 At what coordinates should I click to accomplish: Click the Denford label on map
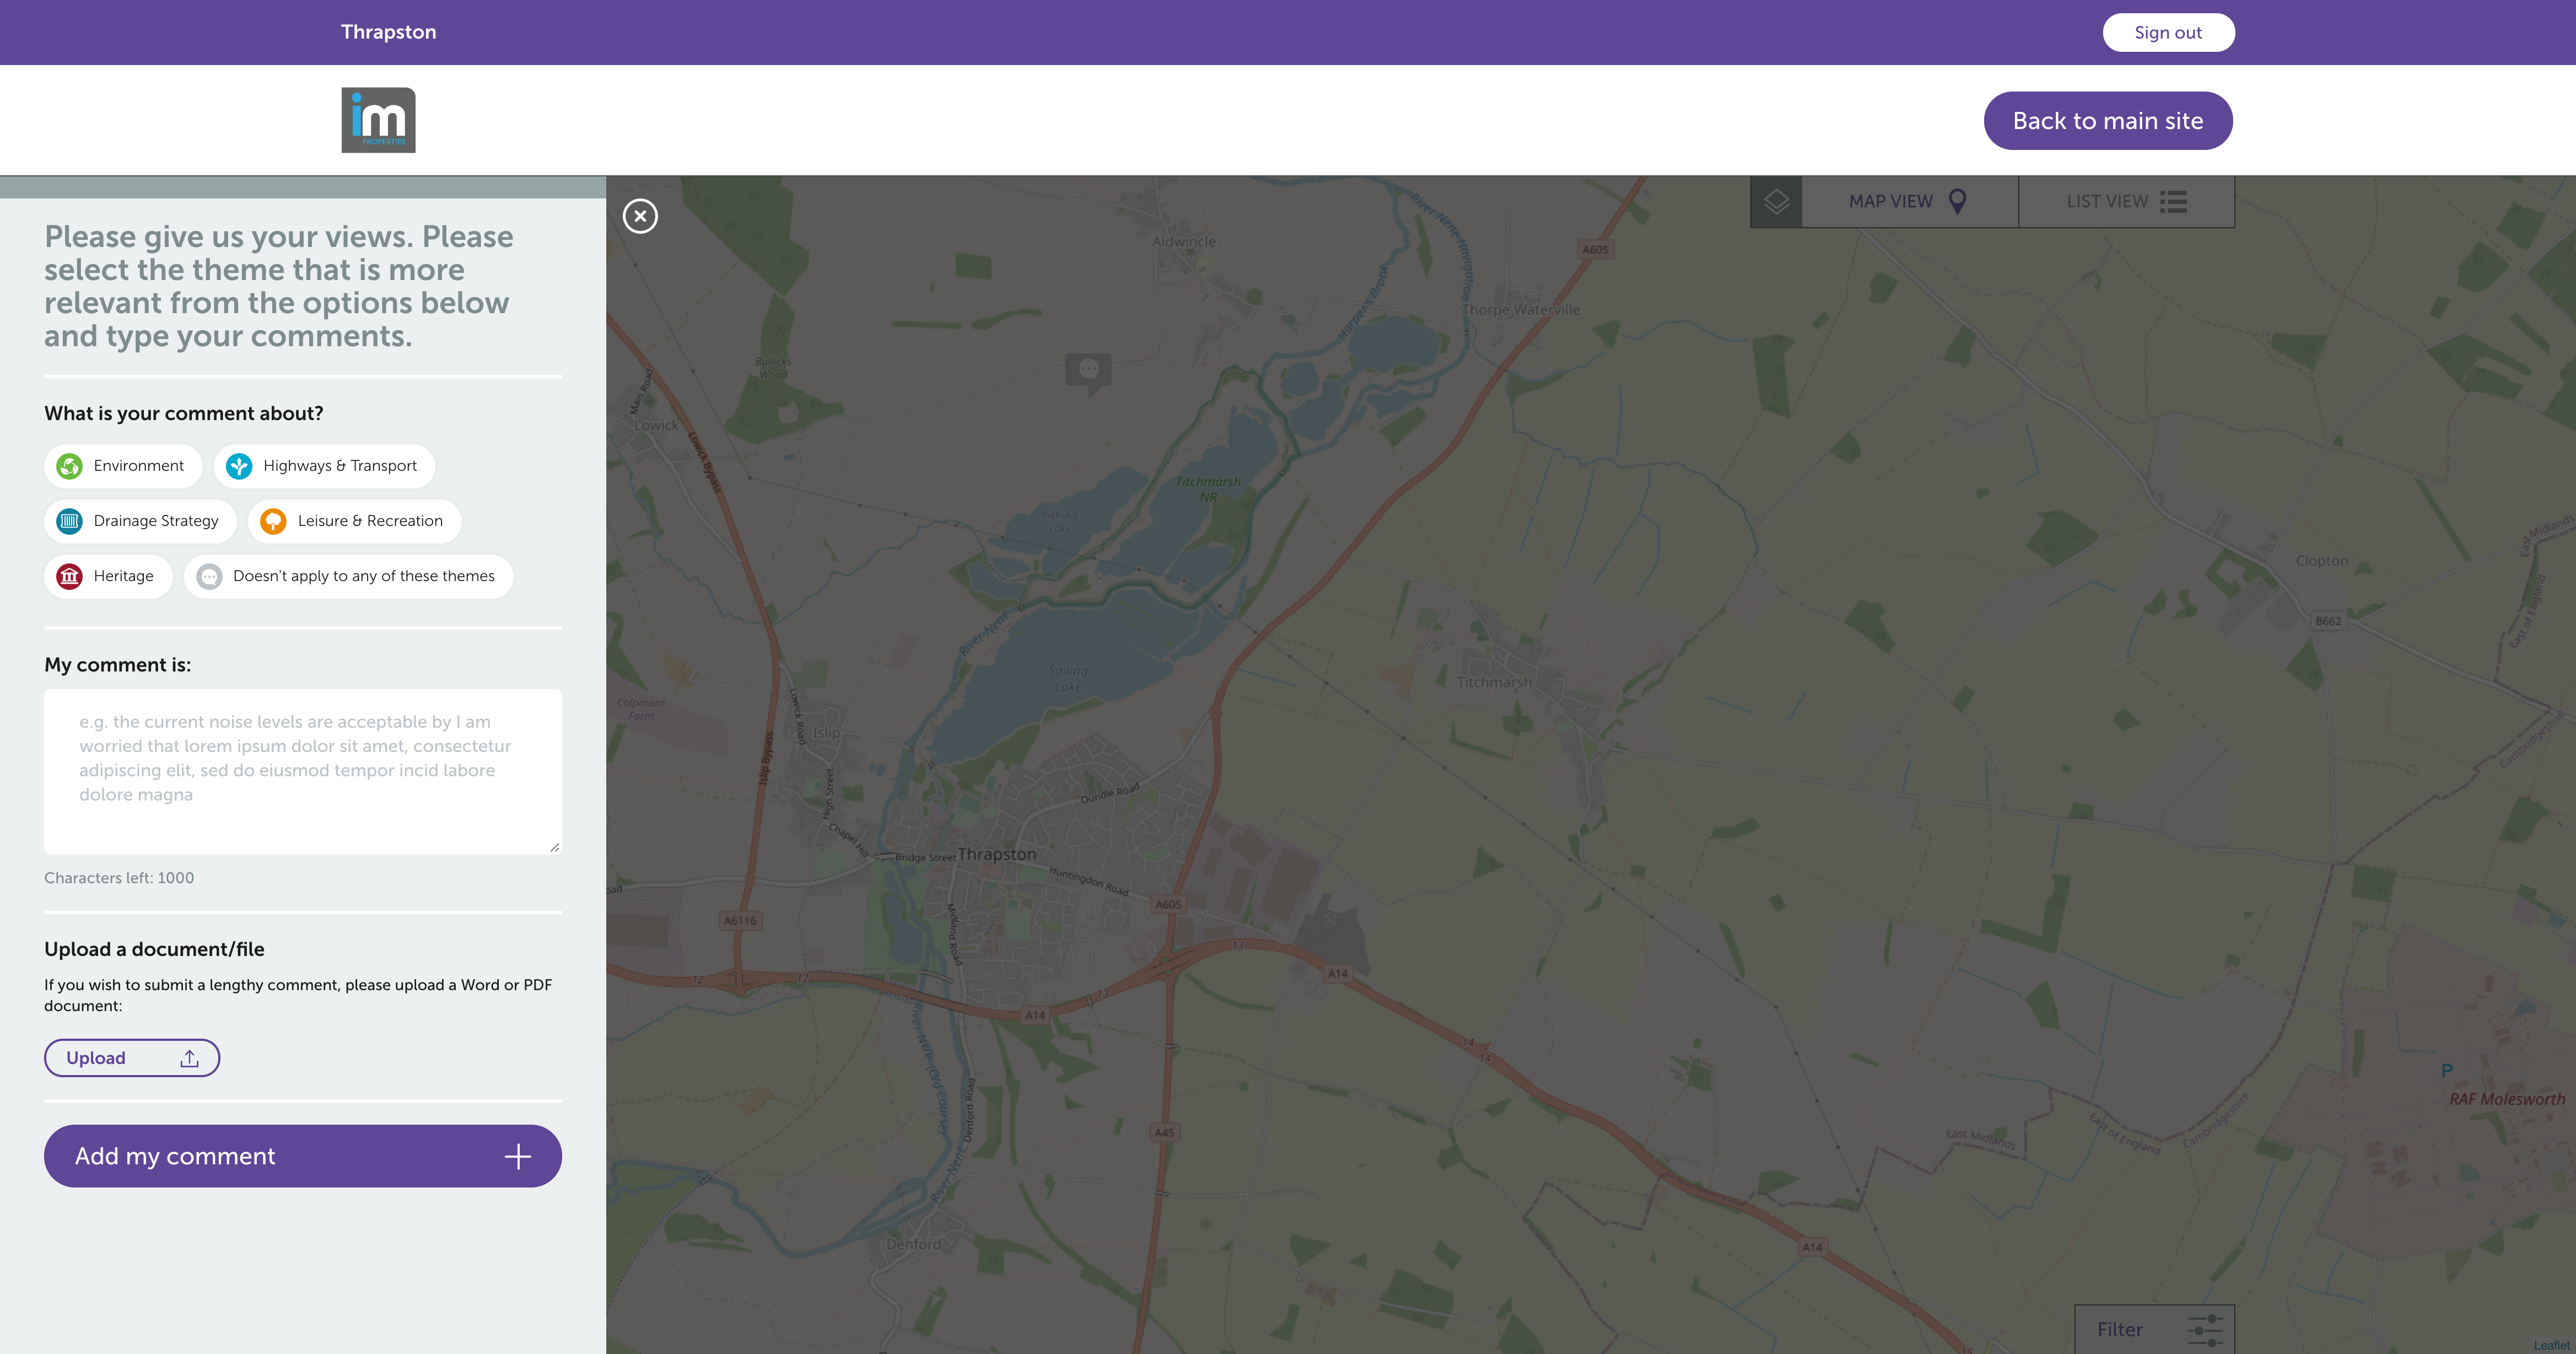click(913, 1244)
